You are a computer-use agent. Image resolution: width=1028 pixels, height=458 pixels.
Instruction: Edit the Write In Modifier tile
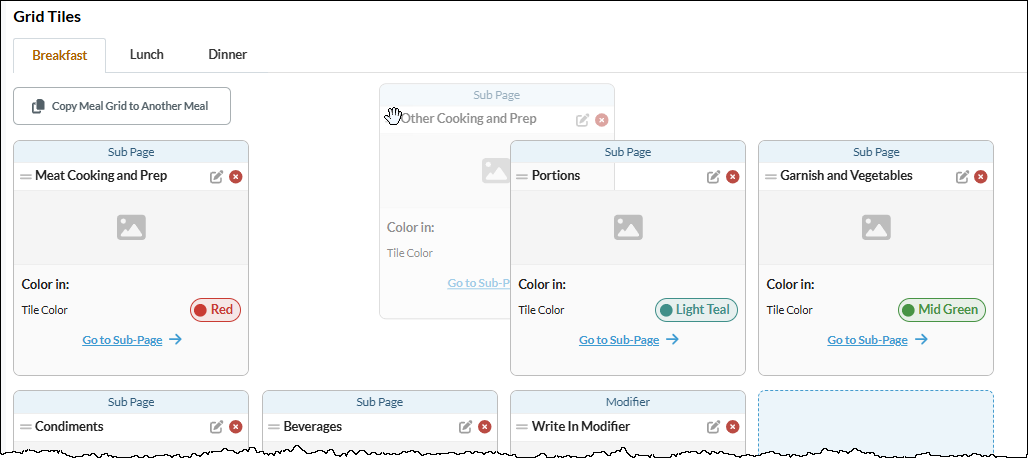[713, 427]
